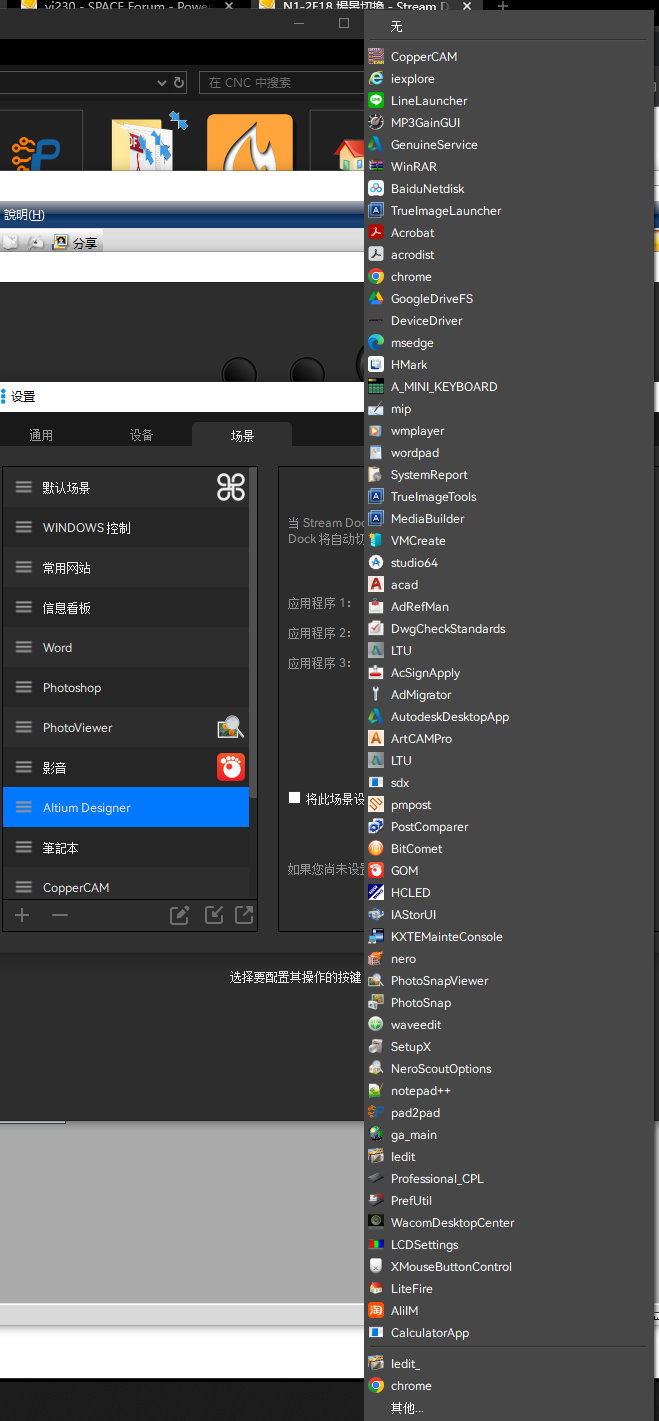The image size is (659, 1421).
Task: Click the orange flame icon in CNC window
Action: click(250, 144)
